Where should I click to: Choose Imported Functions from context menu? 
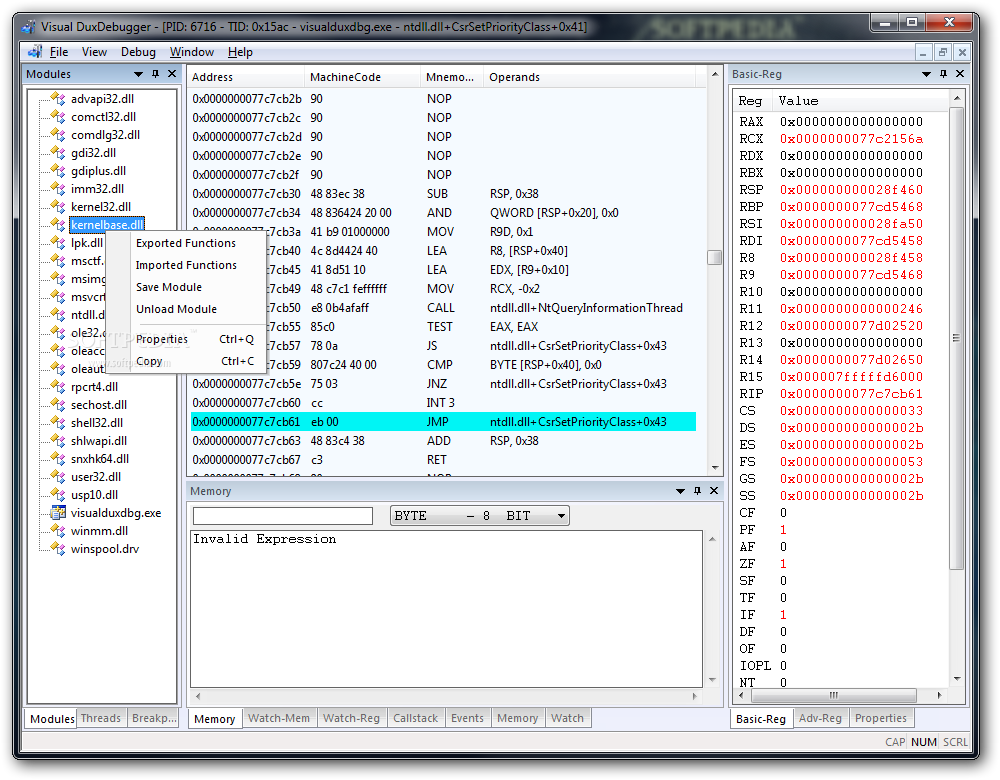[x=186, y=265]
